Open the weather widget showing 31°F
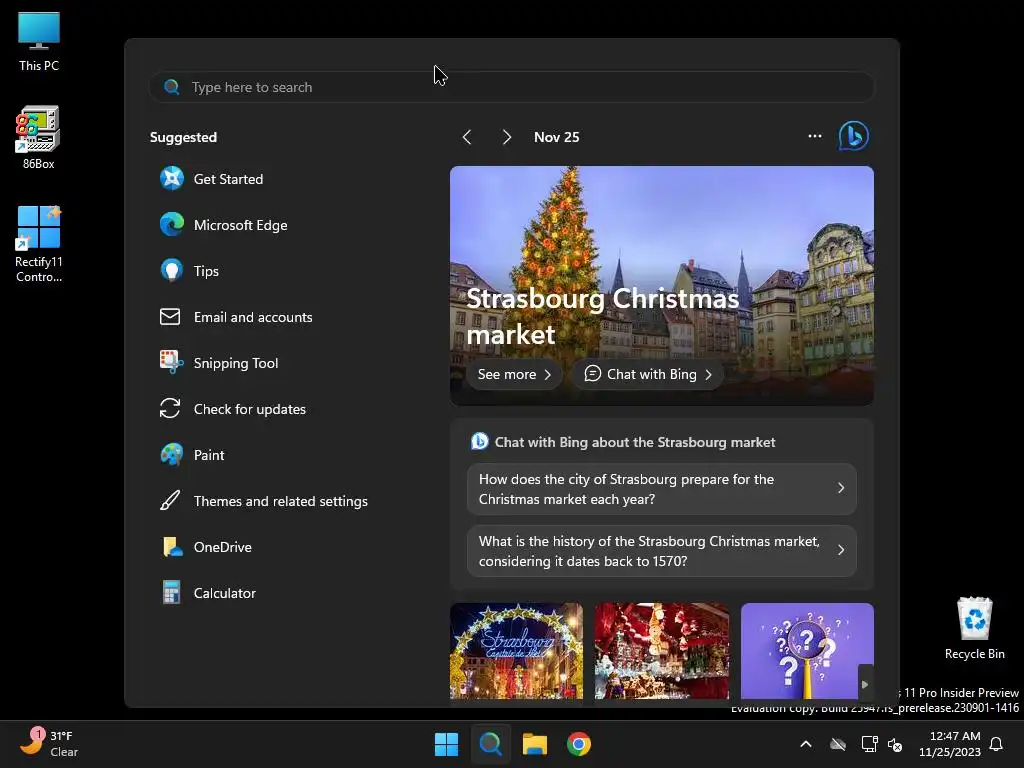 point(50,744)
